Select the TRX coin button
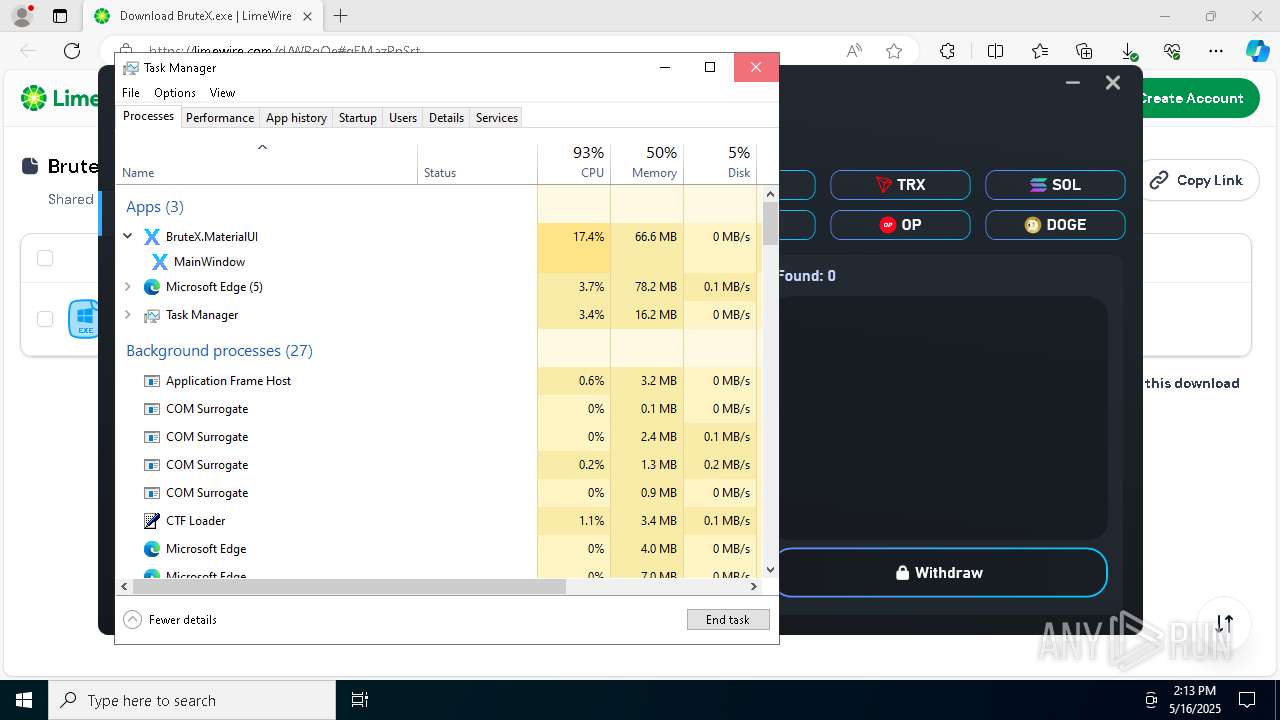Screen dimensions: 1280x720 900,185
